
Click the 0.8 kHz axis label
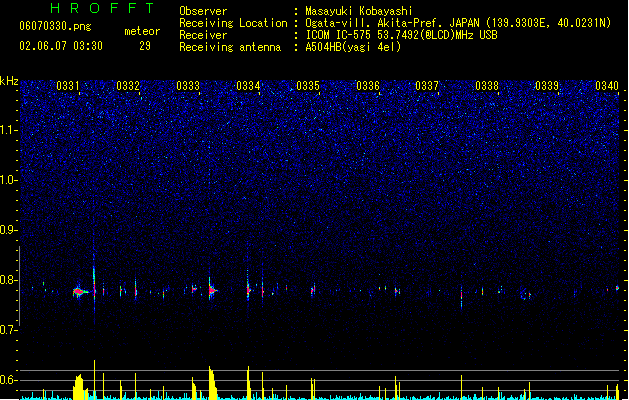[x=9, y=280]
